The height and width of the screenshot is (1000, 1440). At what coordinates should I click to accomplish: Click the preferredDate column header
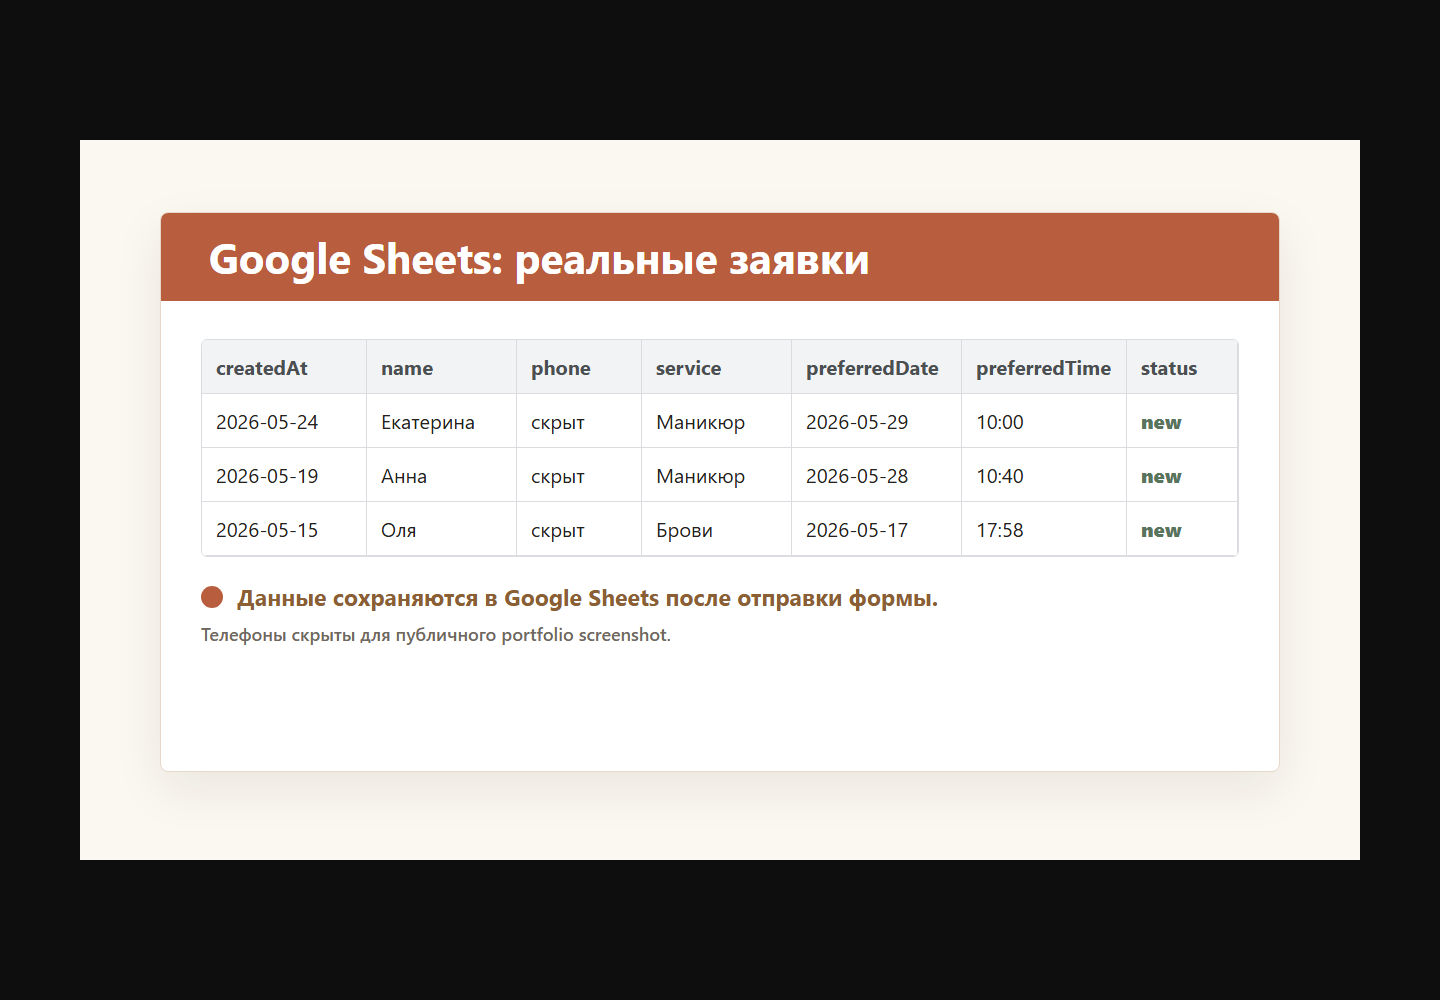[x=876, y=367]
